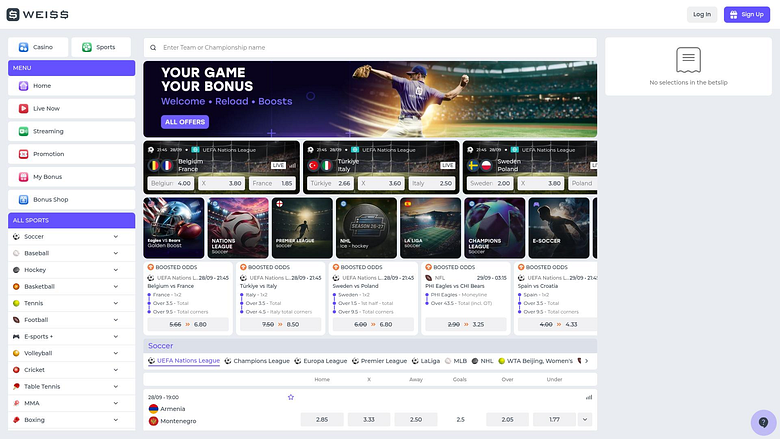
Task: Click the empty betslip icon
Action: (x=688, y=60)
